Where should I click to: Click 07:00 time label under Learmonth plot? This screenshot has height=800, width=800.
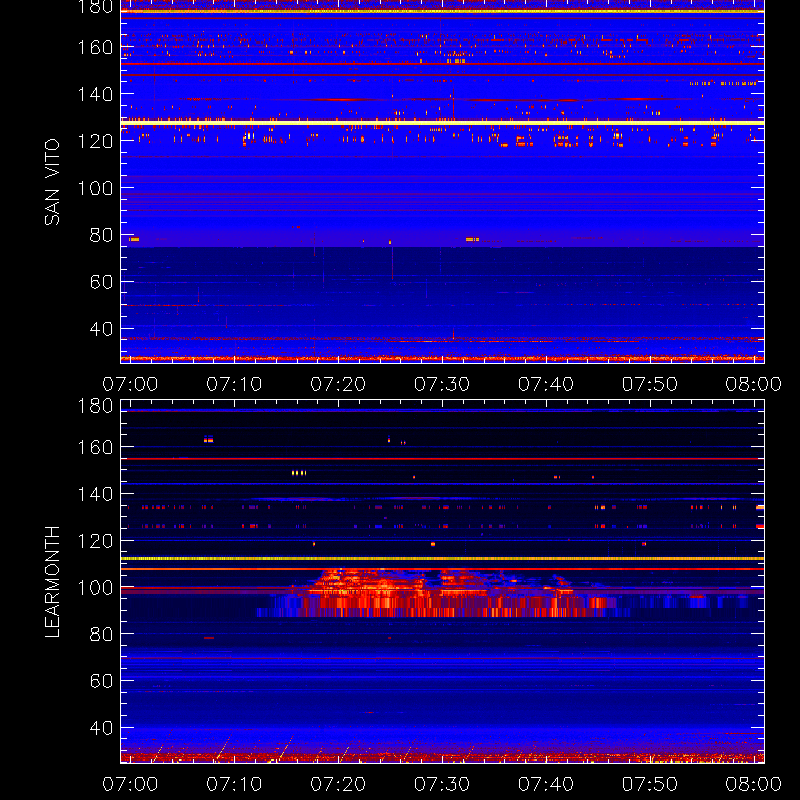click(130, 784)
